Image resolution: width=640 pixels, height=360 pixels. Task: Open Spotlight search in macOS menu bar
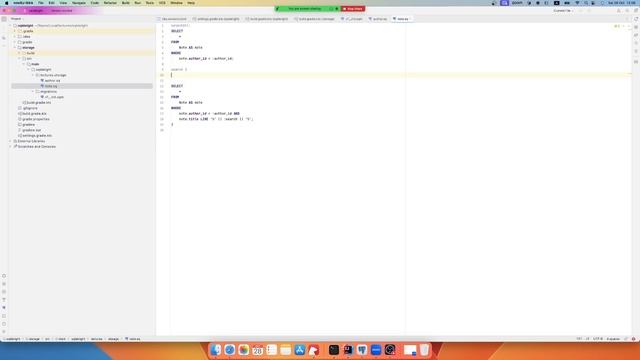click(x=586, y=3)
